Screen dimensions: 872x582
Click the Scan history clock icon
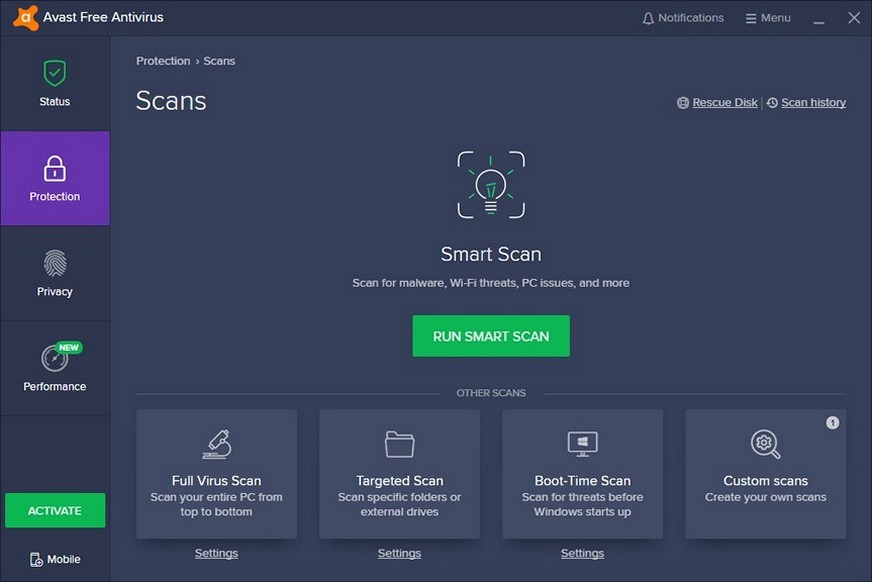[x=772, y=103]
